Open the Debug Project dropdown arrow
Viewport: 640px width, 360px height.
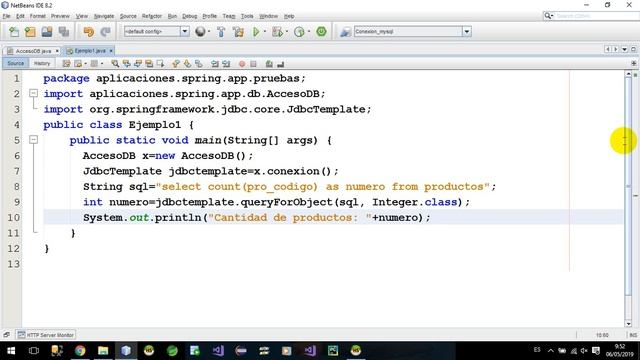pyautogui.click(x=287, y=31)
